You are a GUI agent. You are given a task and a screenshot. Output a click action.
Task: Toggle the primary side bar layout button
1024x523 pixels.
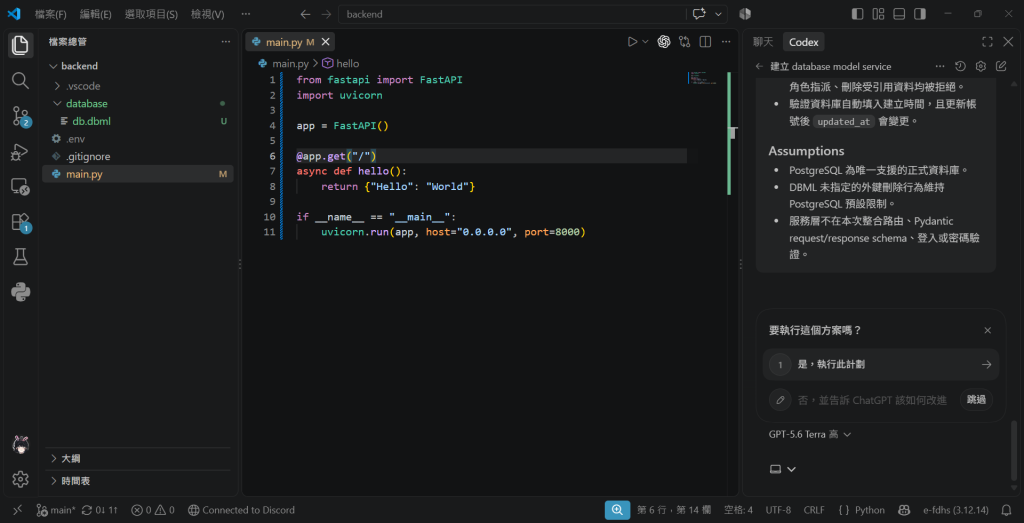click(x=857, y=14)
